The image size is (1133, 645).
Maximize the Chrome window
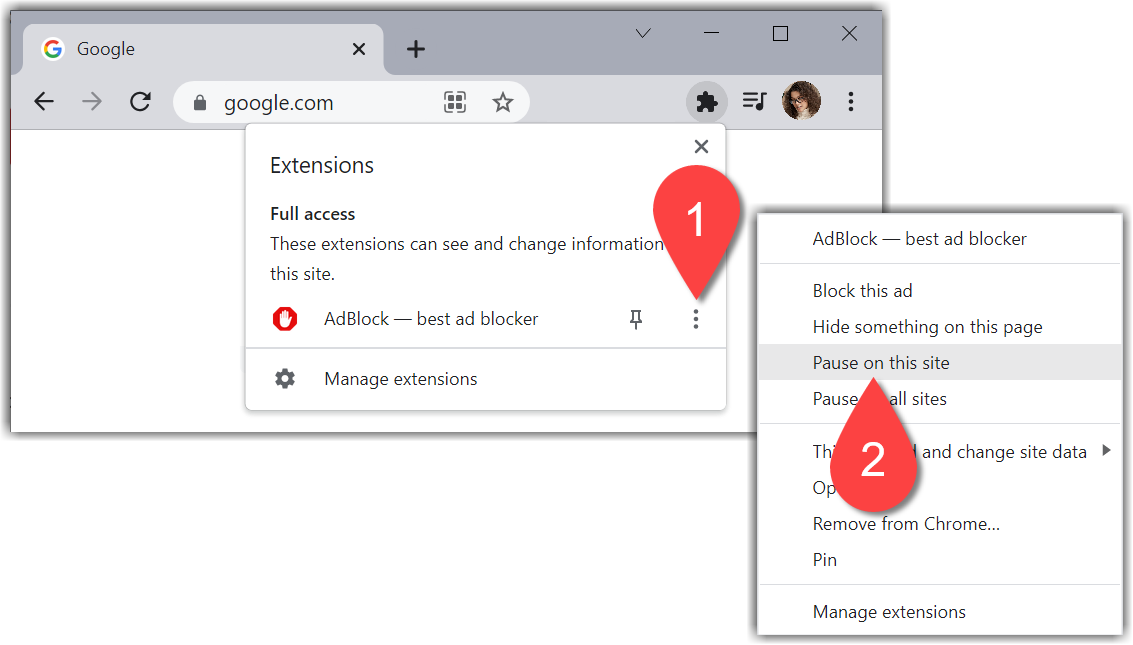point(780,33)
